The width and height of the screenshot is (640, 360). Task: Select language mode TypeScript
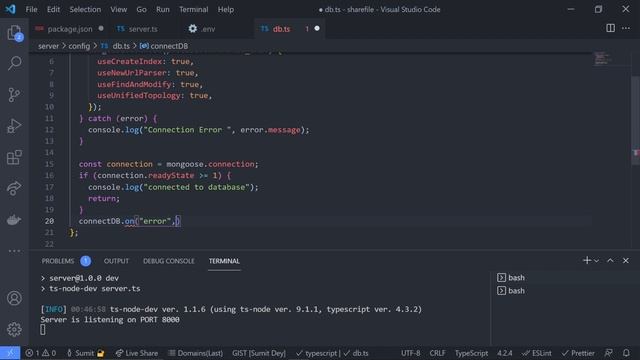click(471, 353)
